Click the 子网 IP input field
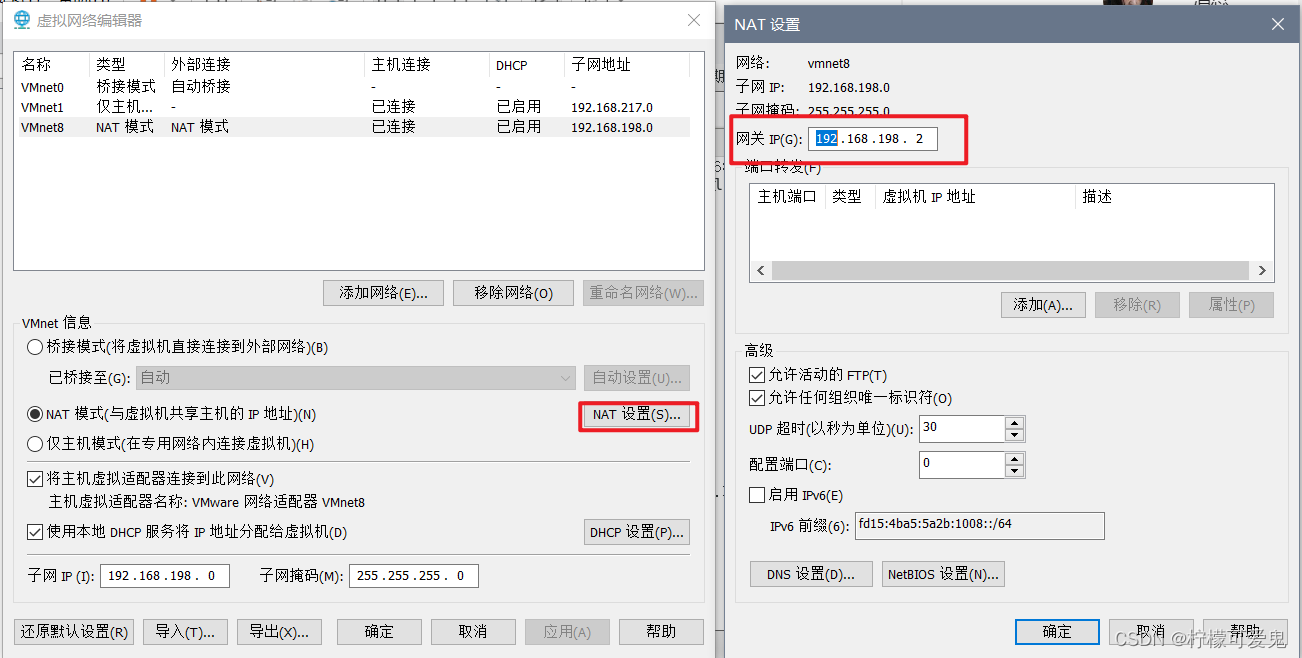 coord(165,576)
